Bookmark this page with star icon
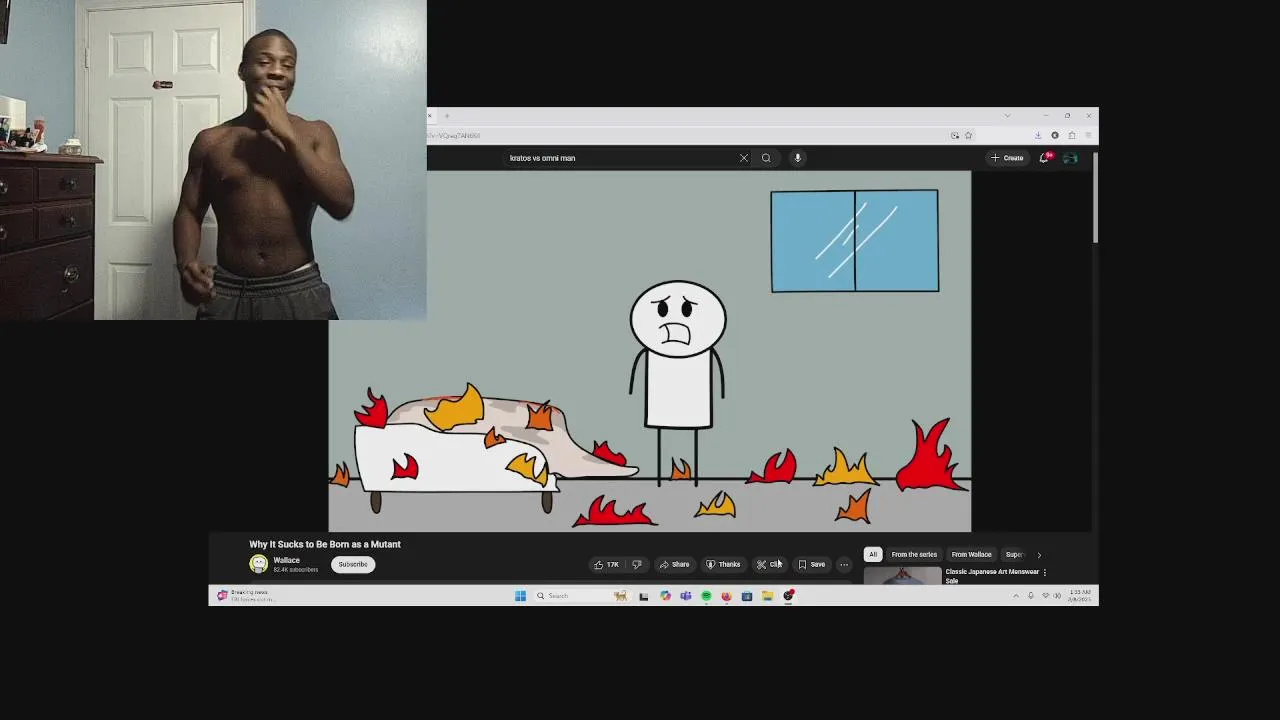 pos(968,135)
